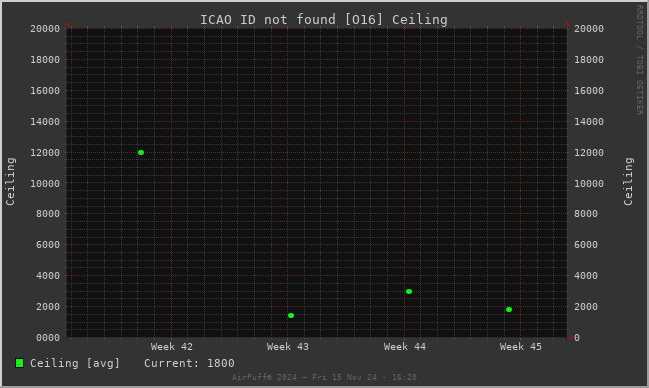Click the red arrow atop right axis
The image size is (649, 388).
click(567, 24)
